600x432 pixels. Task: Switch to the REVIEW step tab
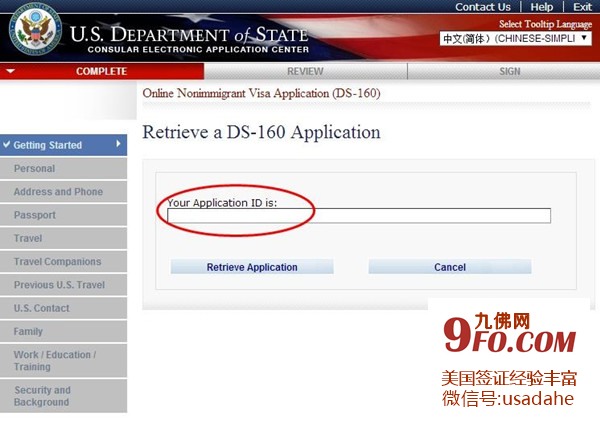coord(305,72)
